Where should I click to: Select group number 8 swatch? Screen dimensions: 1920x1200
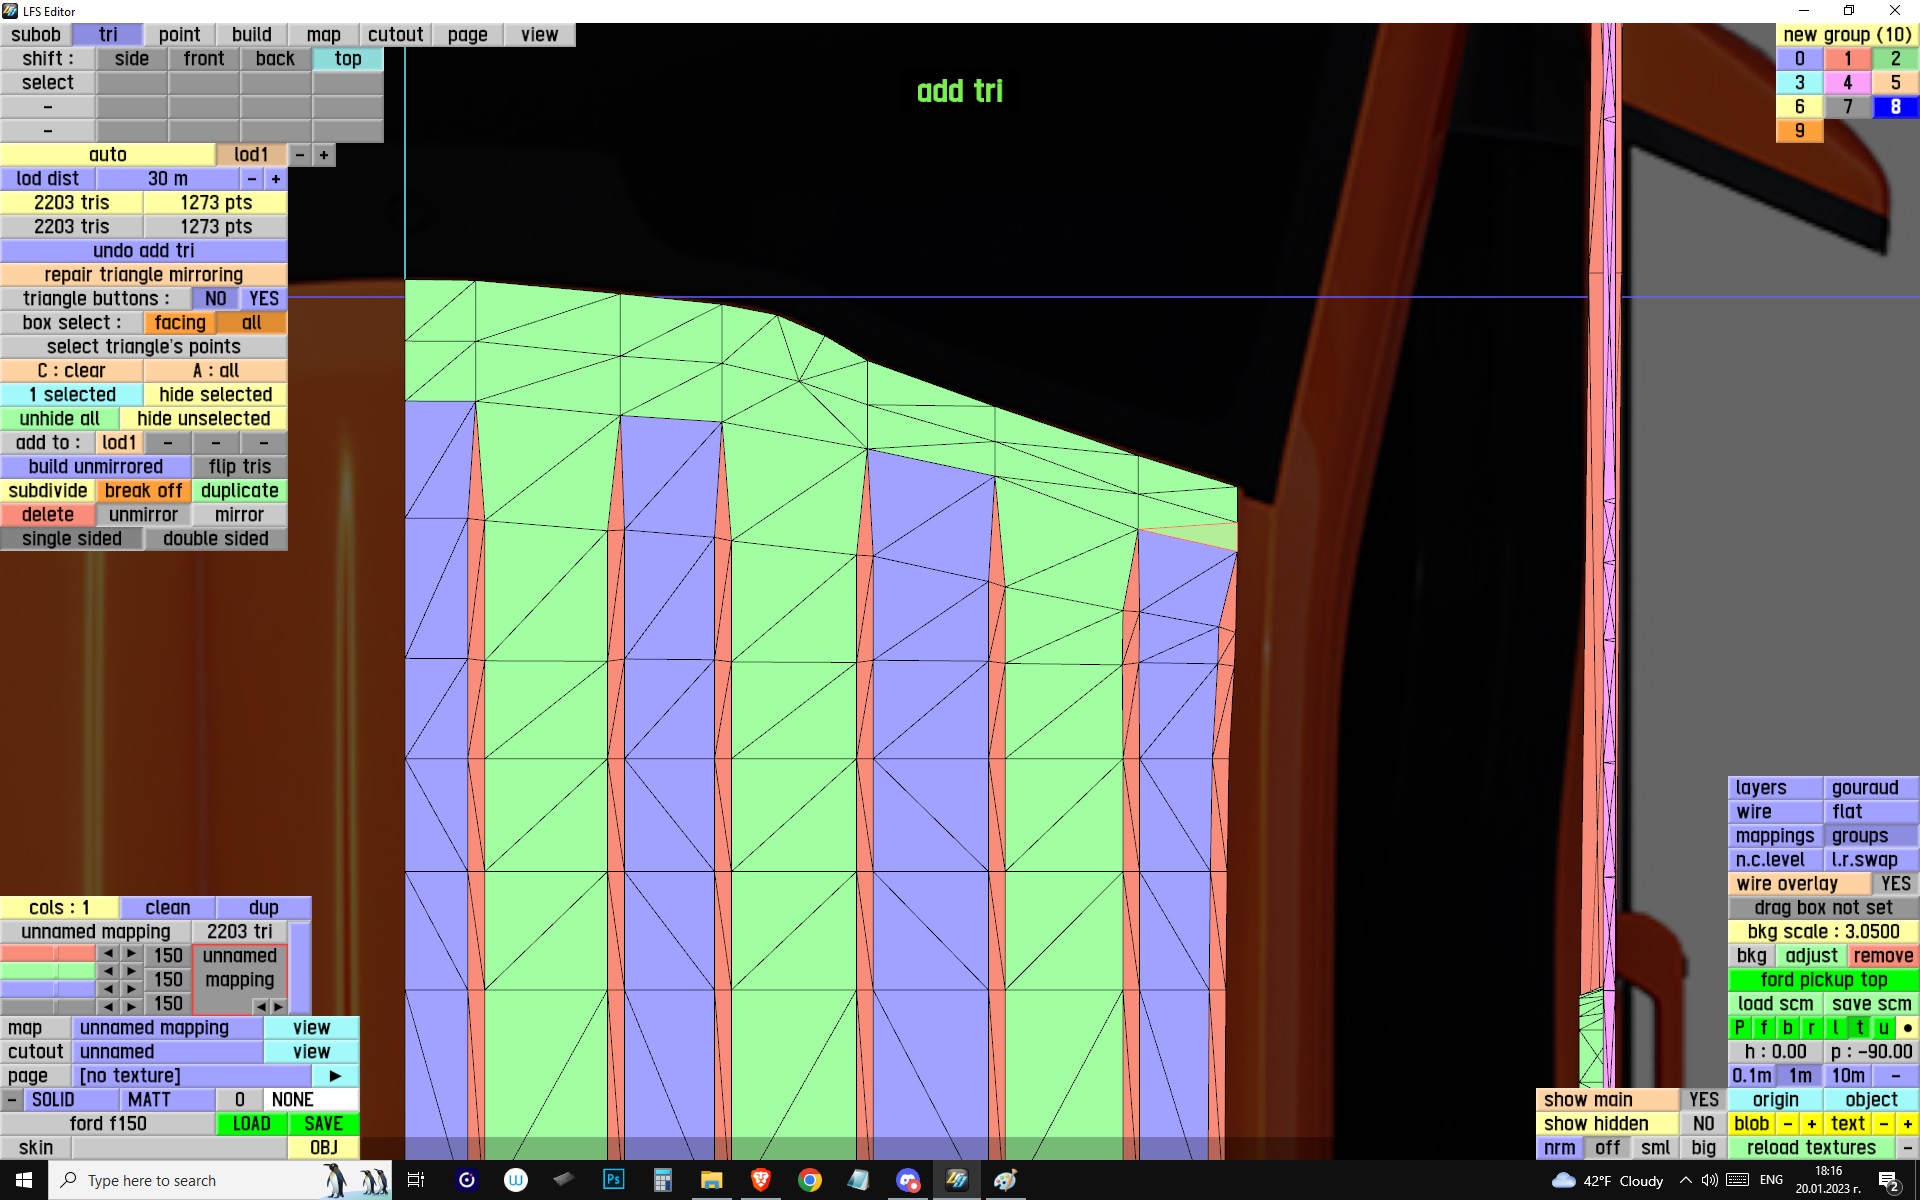[1895, 107]
